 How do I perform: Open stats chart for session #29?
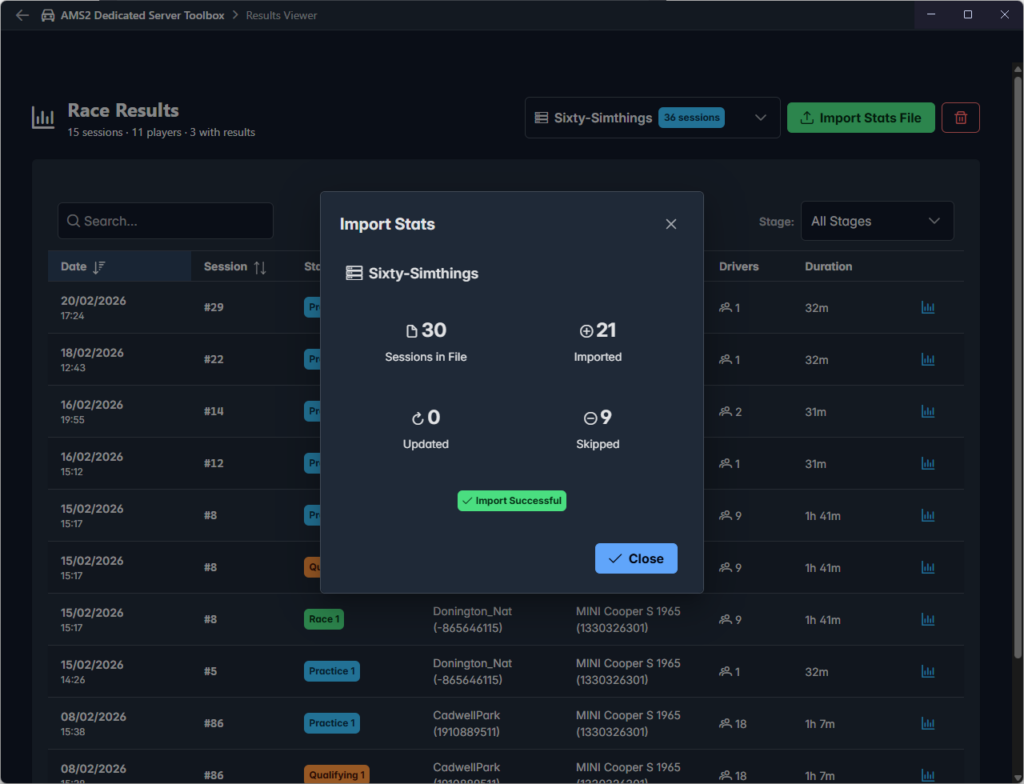pos(927,308)
